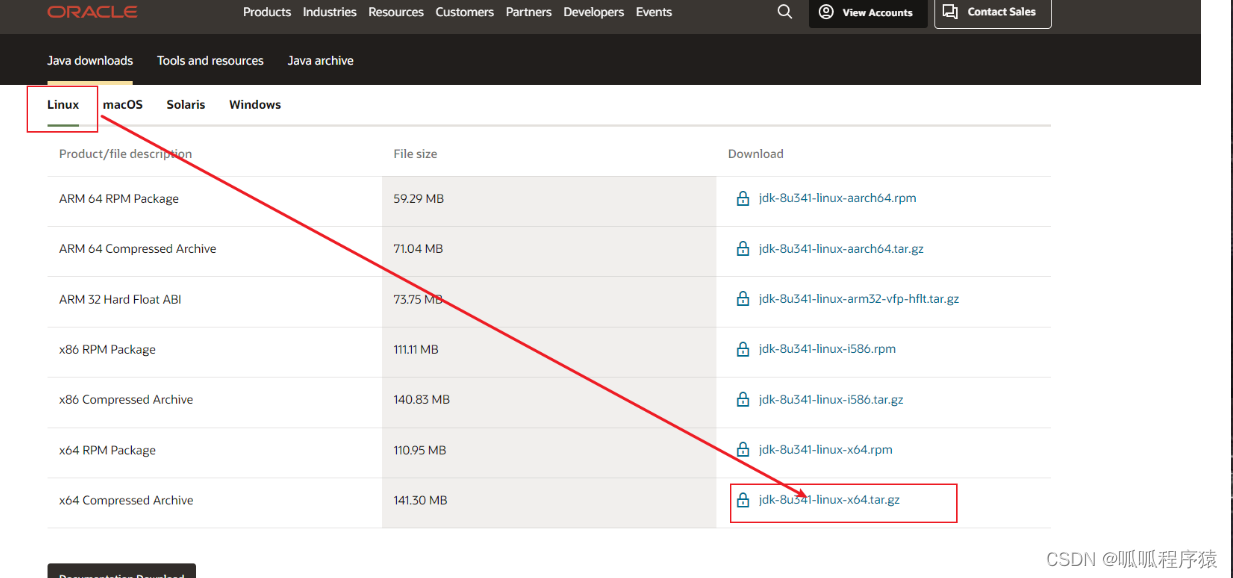Screen dimensions: 1233x578
Task: Click the 73.75 MB file size
Action: pyautogui.click(x=418, y=300)
